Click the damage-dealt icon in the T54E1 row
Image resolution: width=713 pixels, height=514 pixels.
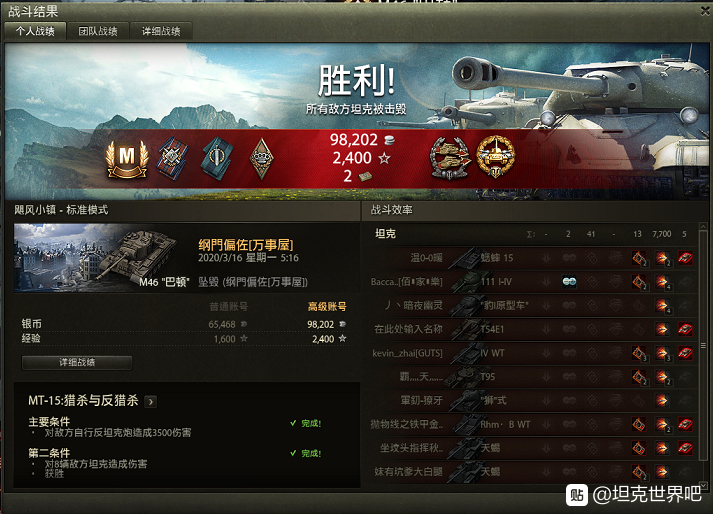tap(662, 329)
